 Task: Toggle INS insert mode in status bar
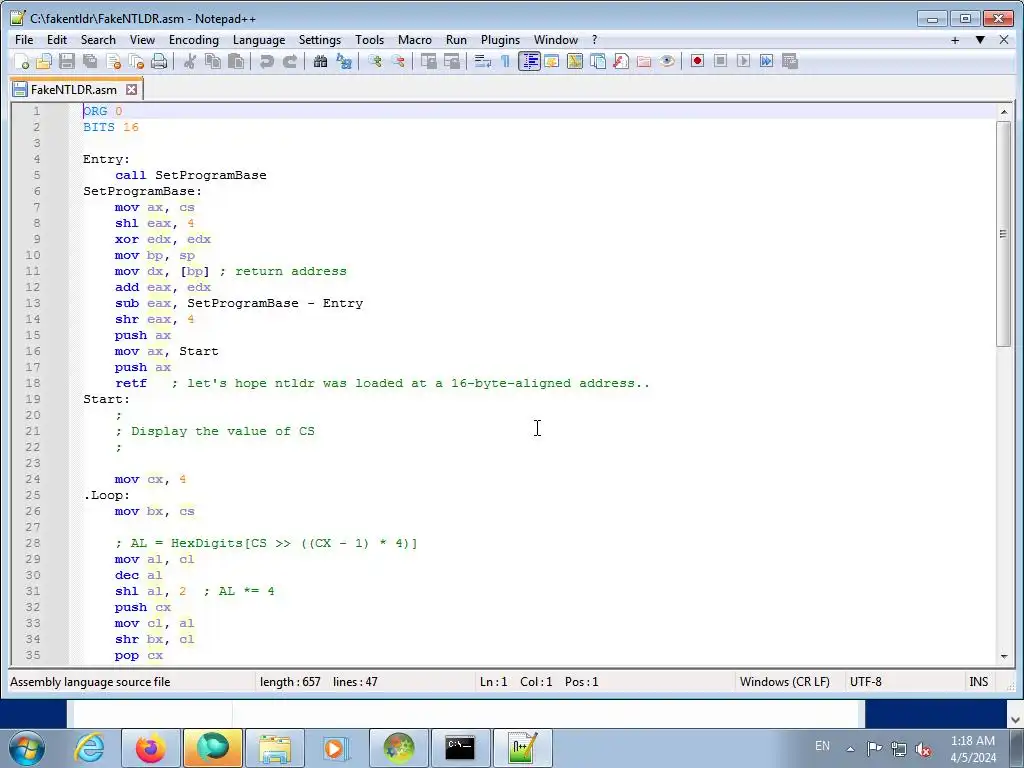pyautogui.click(x=978, y=682)
